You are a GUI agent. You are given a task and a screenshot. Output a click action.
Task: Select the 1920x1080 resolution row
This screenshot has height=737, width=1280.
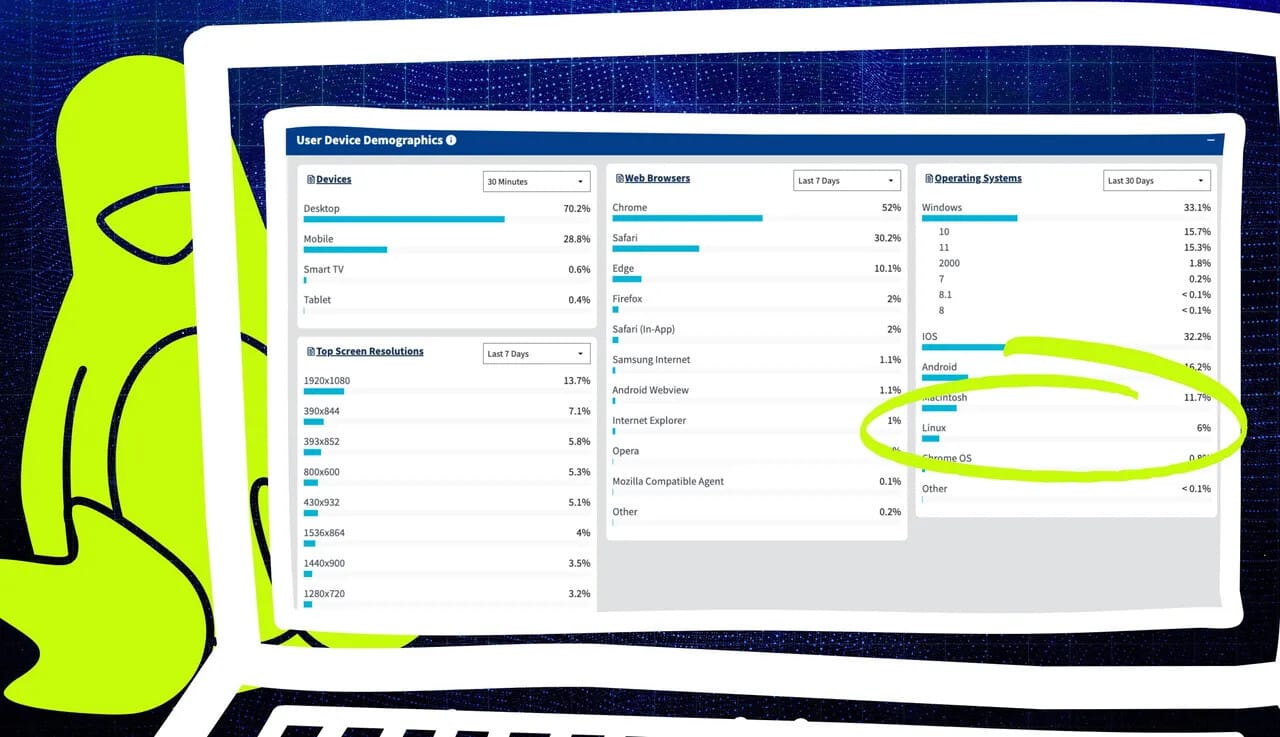tap(447, 385)
